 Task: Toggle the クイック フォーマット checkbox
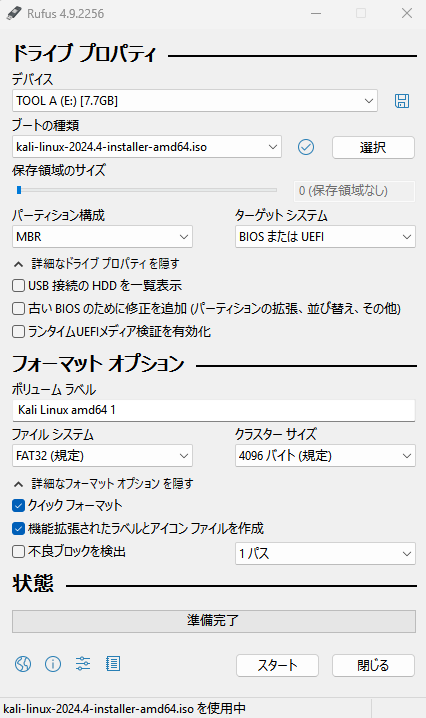tap(18, 506)
